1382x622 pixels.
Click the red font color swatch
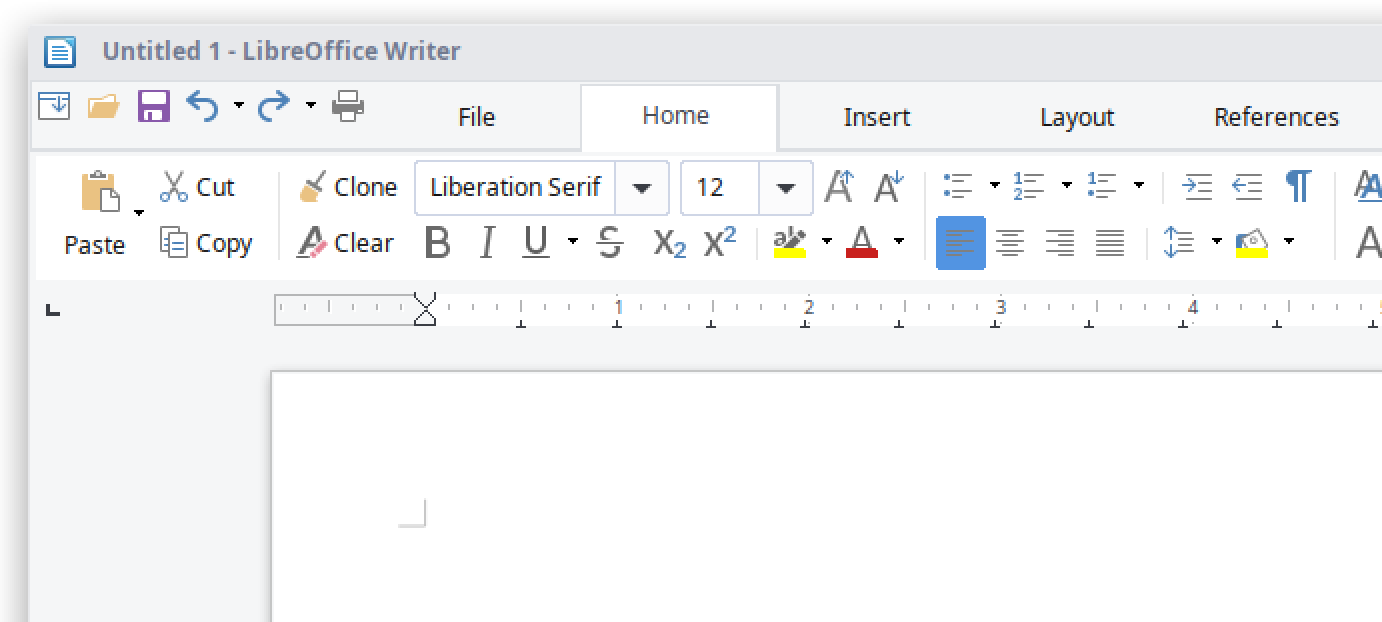click(x=862, y=243)
